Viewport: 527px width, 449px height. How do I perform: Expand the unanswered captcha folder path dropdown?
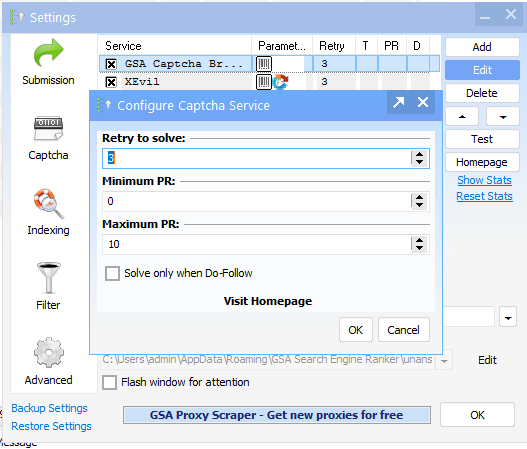[444, 361]
